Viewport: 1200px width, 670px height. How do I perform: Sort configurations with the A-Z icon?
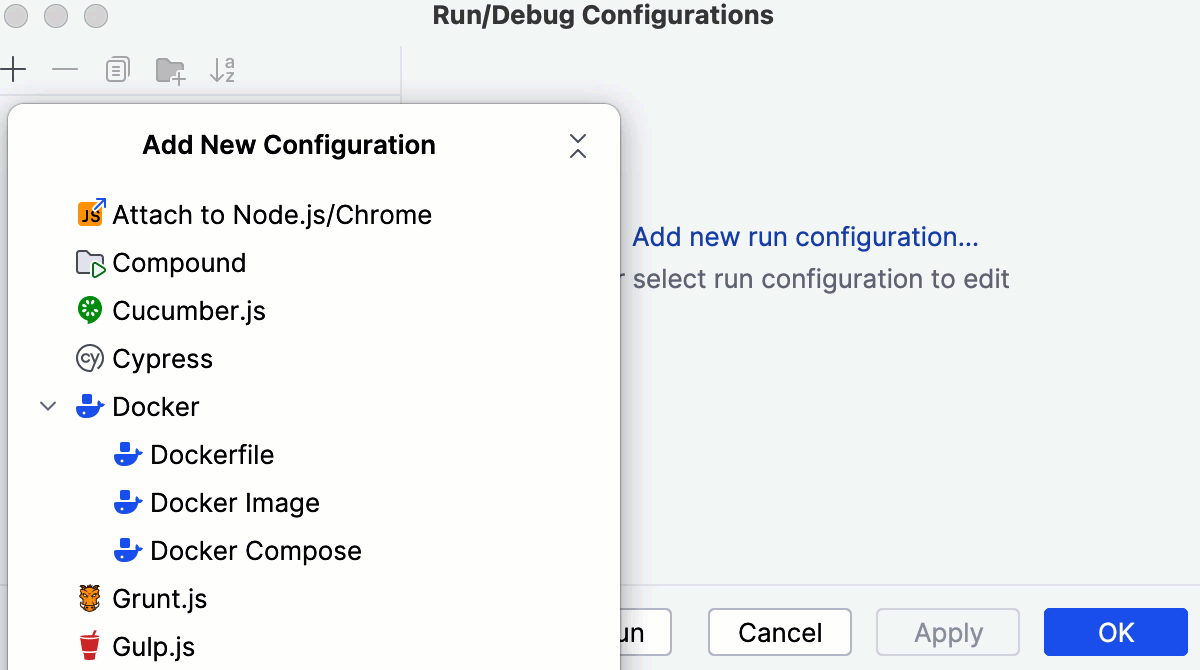pyautogui.click(x=222, y=70)
